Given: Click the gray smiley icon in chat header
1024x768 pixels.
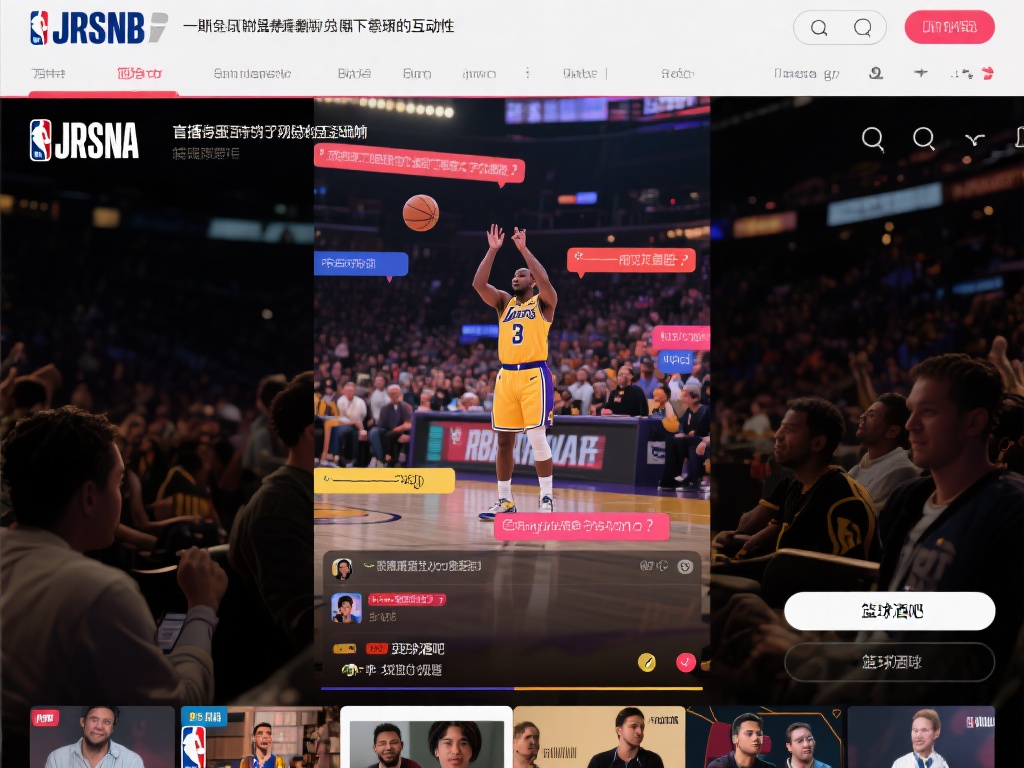Looking at the screenshot, I should click(x=685, y=566).
